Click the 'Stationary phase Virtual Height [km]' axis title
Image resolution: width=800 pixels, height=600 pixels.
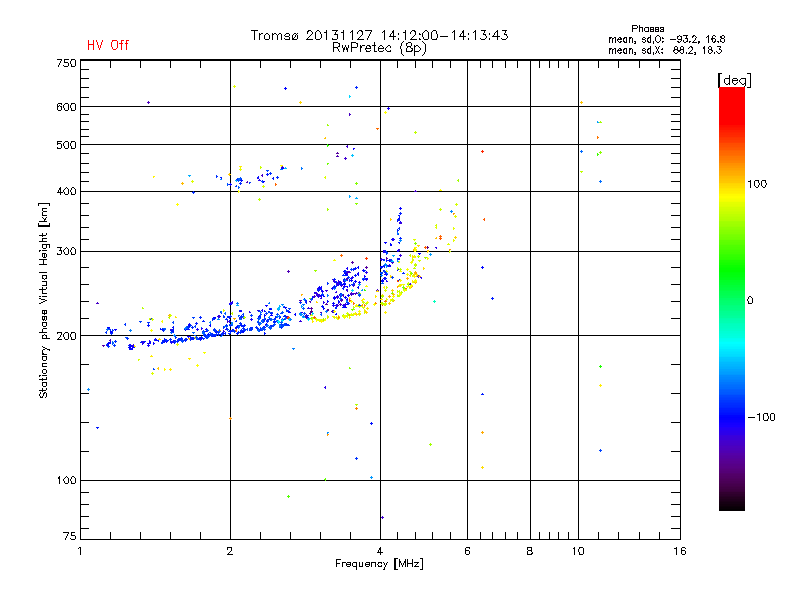click(44, 300)
